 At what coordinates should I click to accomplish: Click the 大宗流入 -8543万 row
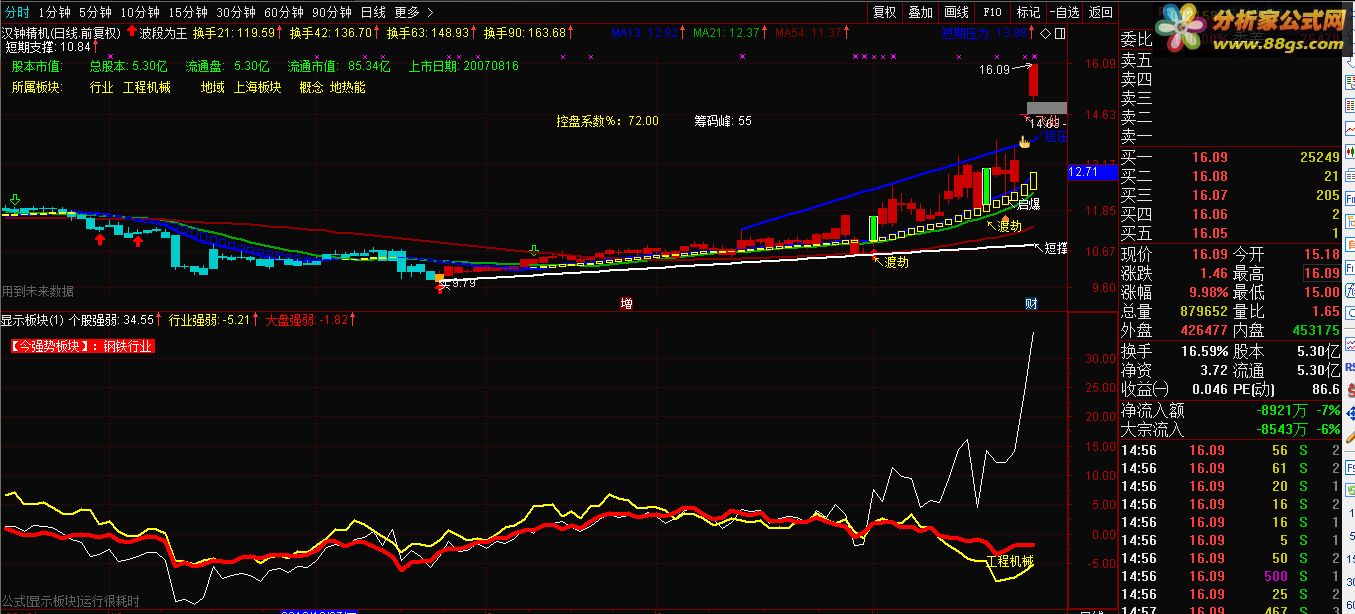click(x=1229, y=429)
